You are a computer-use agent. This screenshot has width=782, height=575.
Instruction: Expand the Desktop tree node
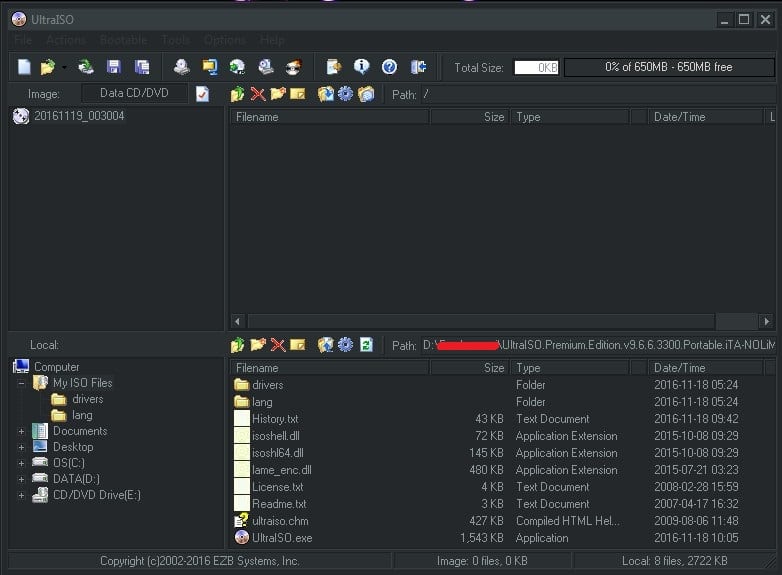tap(21, 447)
